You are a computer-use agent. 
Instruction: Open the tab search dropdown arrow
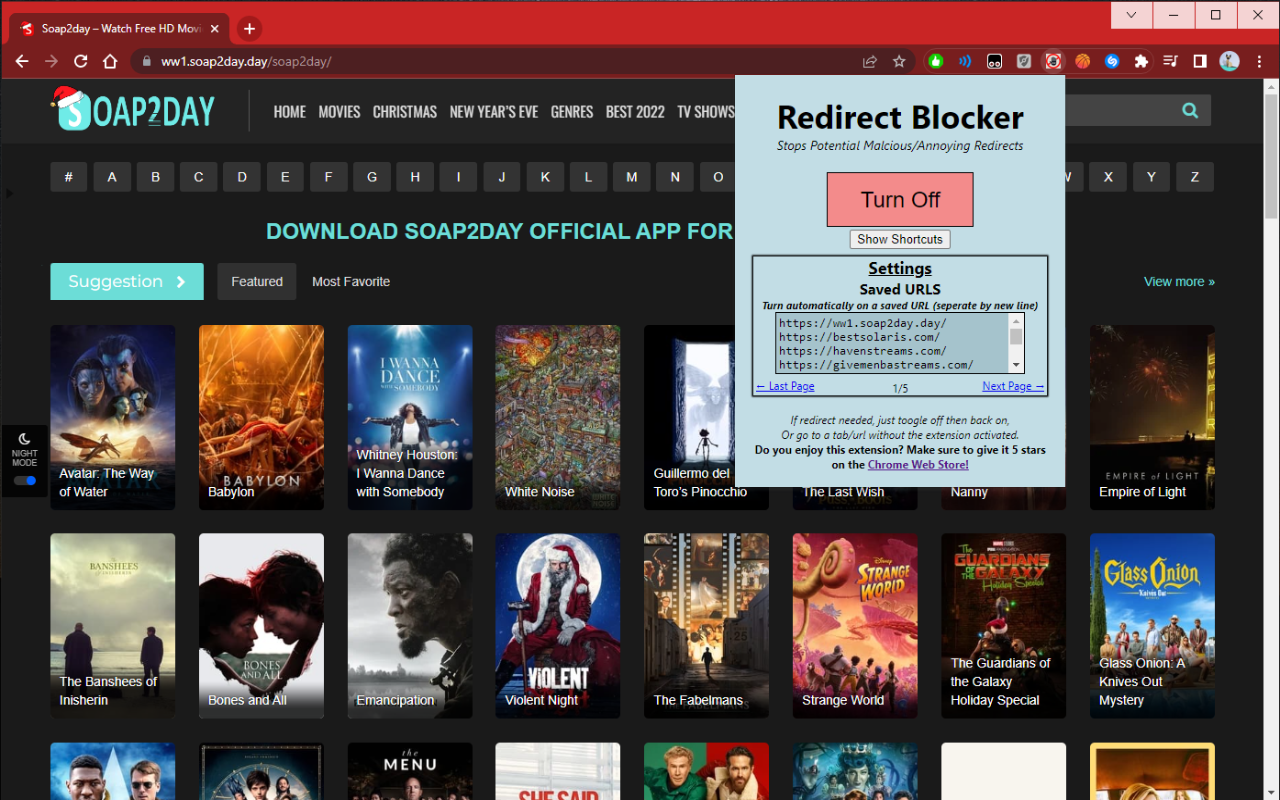1131,15
